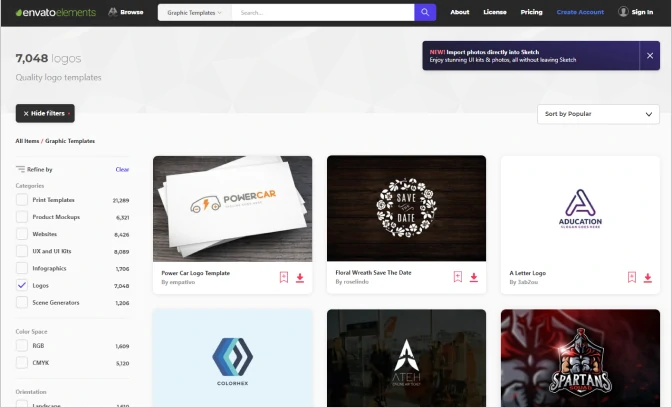Viewport: 672px width, 408px height.
Task: Open the About page
Action: point(459,12)
